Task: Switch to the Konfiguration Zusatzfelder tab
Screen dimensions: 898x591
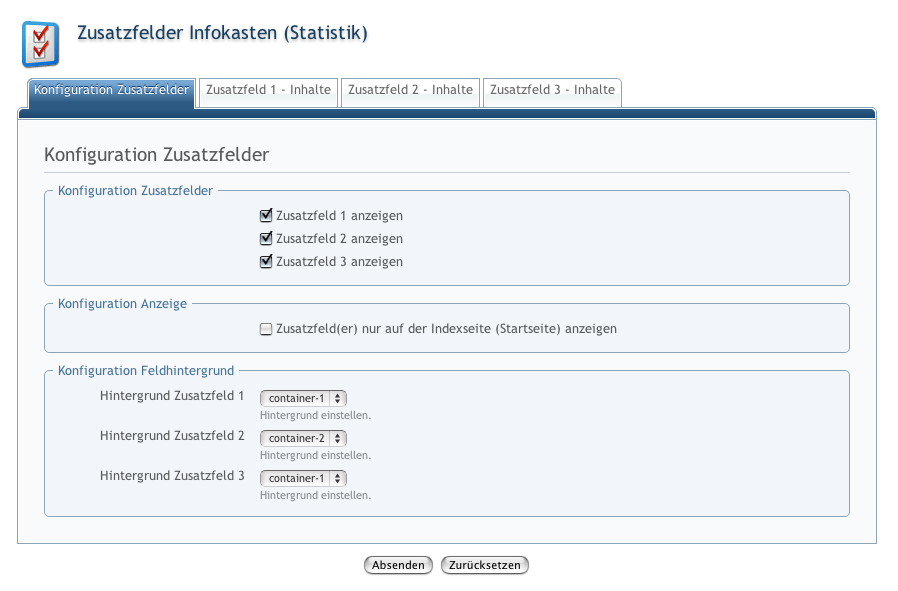Action: (x=111, y=90)
